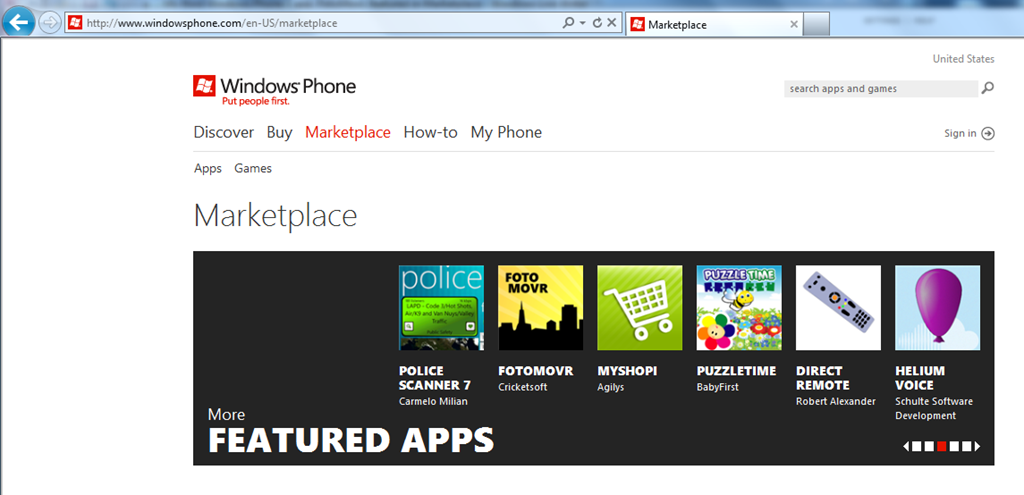Open the Discover menu item
This screenshot has height=495, width=1024.
pos(223,133)
